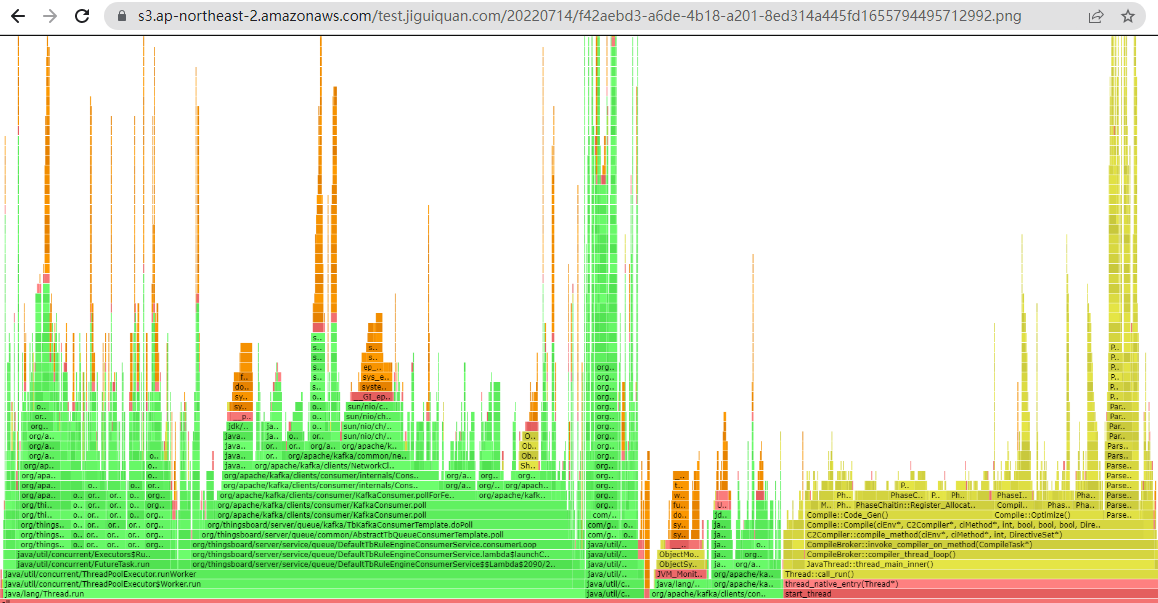Click the bottom org/apache/kafka/clients/con.. frame
Image resolution: width=1158 pixels, height=603 pixels.
click(715, 593)
